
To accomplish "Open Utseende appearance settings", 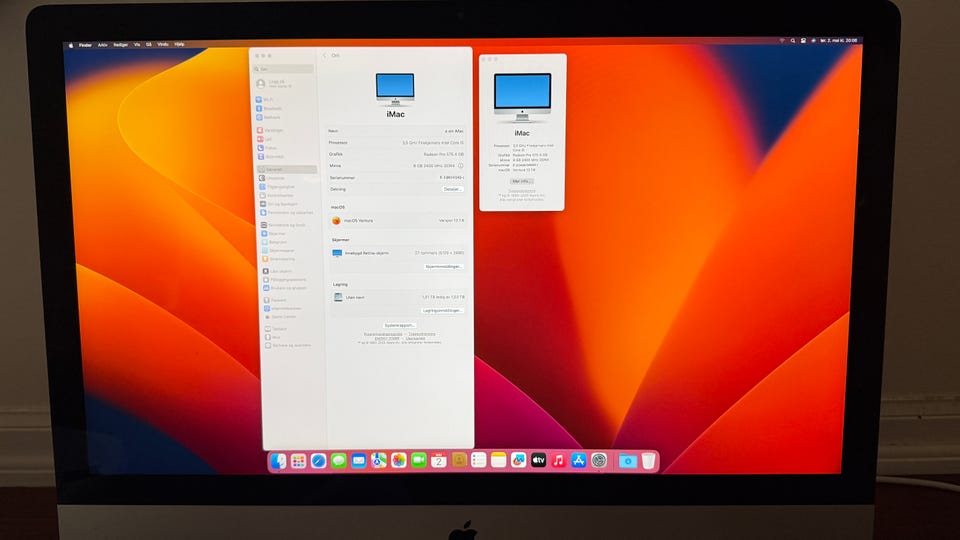I will (x=273, y=178).
